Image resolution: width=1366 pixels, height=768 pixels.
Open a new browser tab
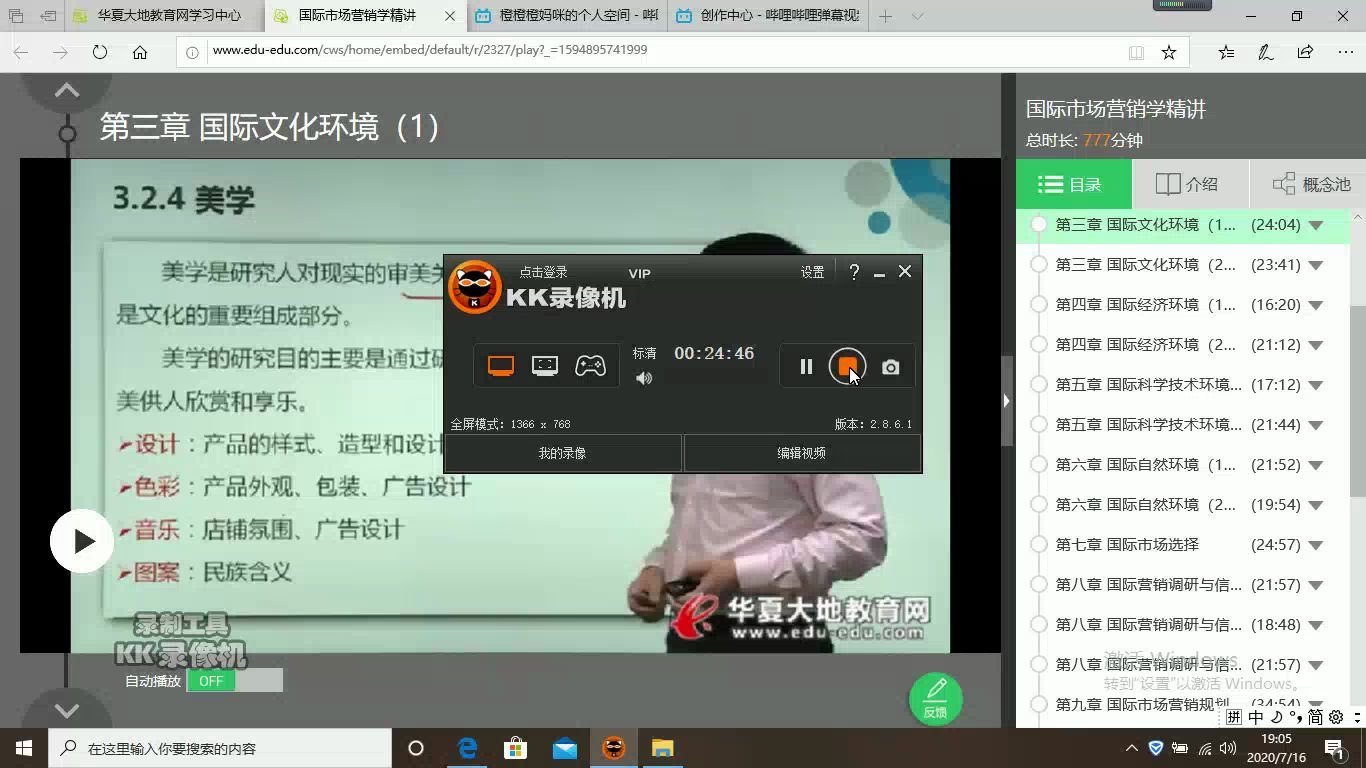pos(885,16)
